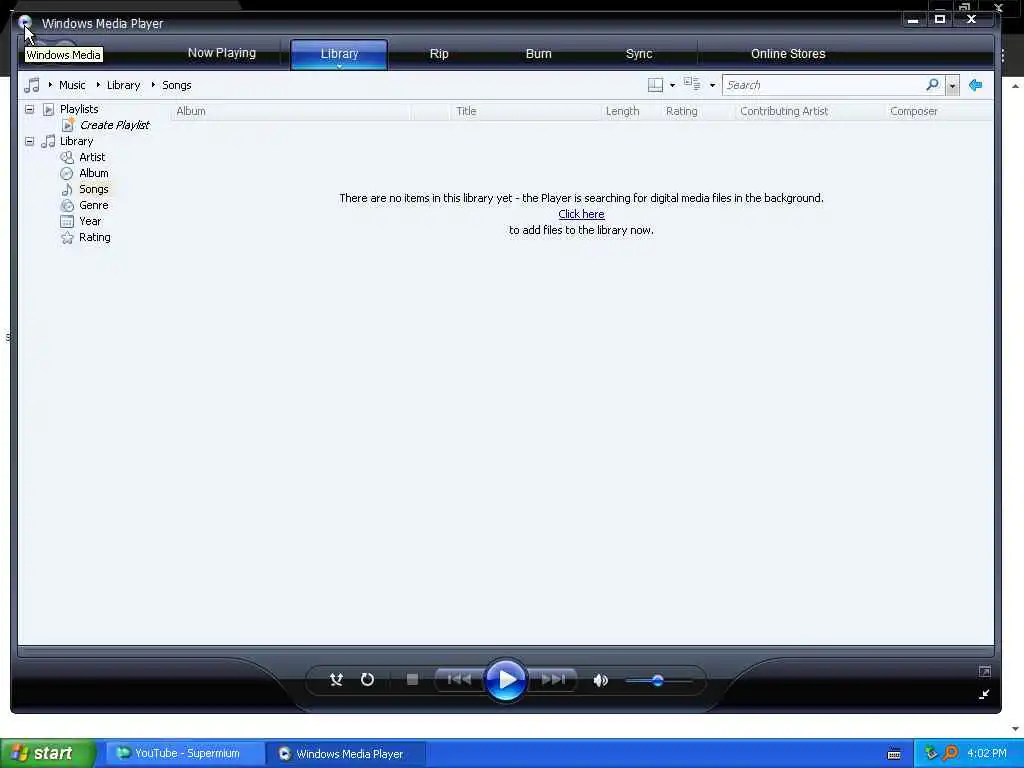Turn repeat on
The image size is (1024, 768).
coord(367,680)
